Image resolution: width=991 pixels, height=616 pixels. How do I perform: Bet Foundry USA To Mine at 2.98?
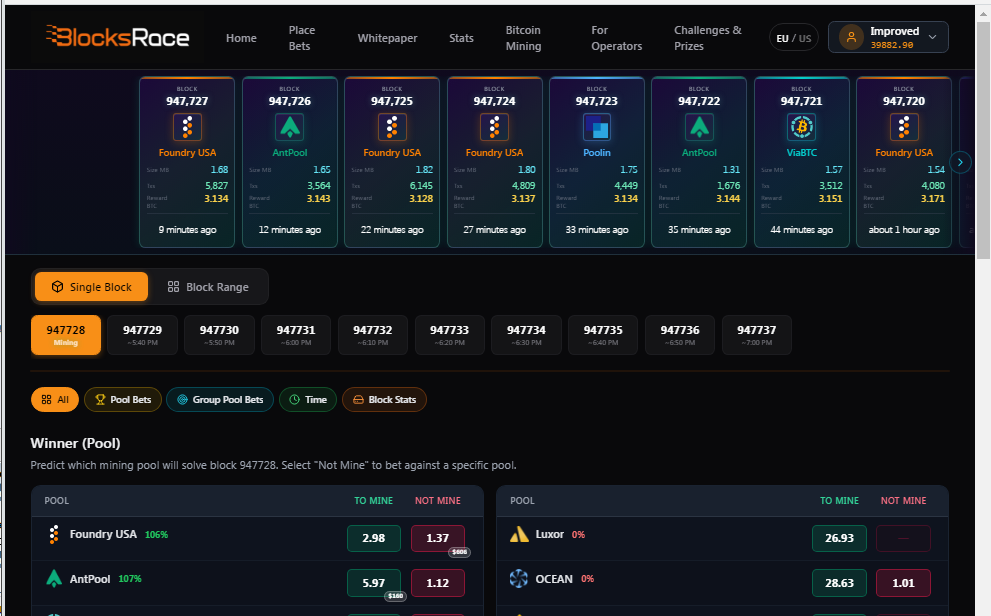coord(374,538)
